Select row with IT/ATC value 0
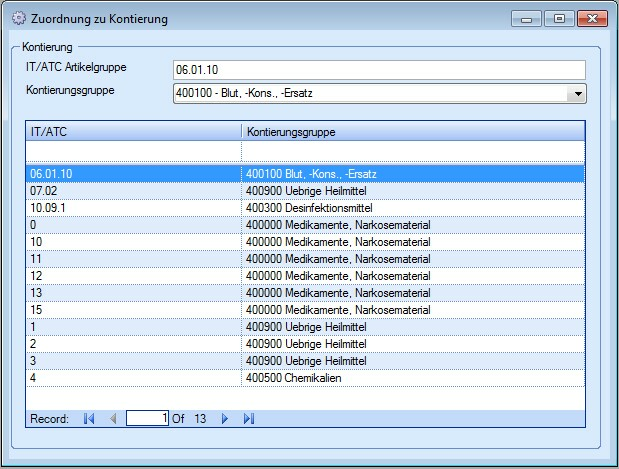This screenshot has width=619, height=469. pos(300,225)
